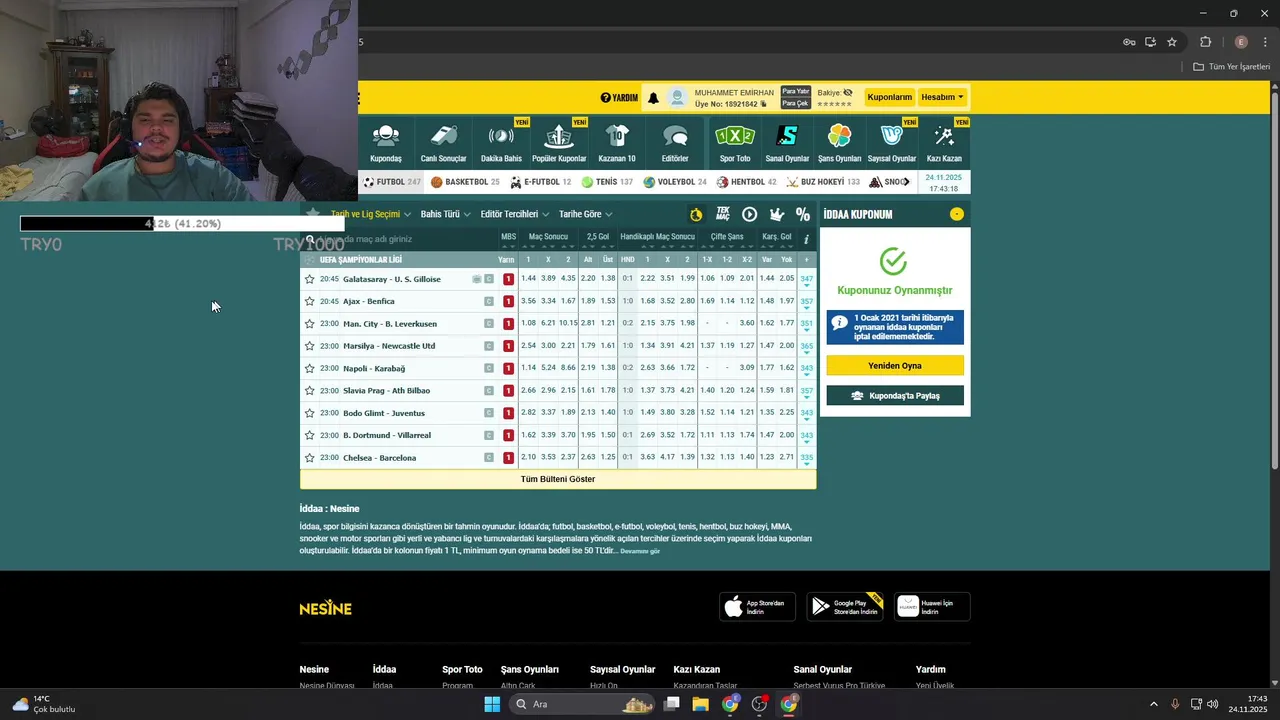Click the match name search field
Image resolution: width=1280 pixels, height=720 pixels.
400,239
